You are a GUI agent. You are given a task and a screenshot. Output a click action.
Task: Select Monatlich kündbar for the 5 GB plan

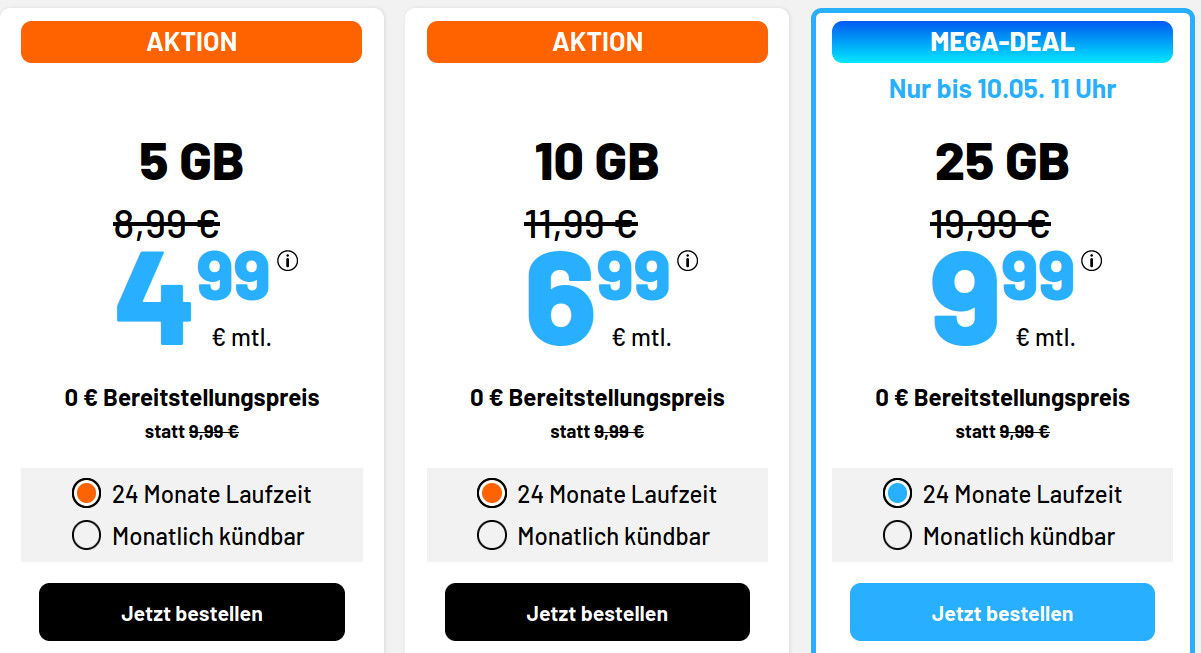(85, 535)
